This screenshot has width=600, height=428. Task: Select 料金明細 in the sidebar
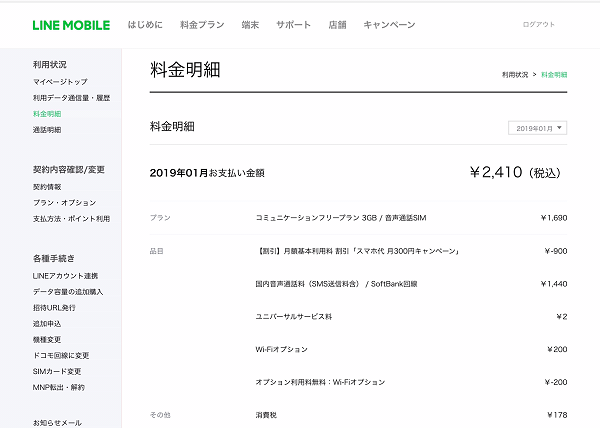point(47,114)
